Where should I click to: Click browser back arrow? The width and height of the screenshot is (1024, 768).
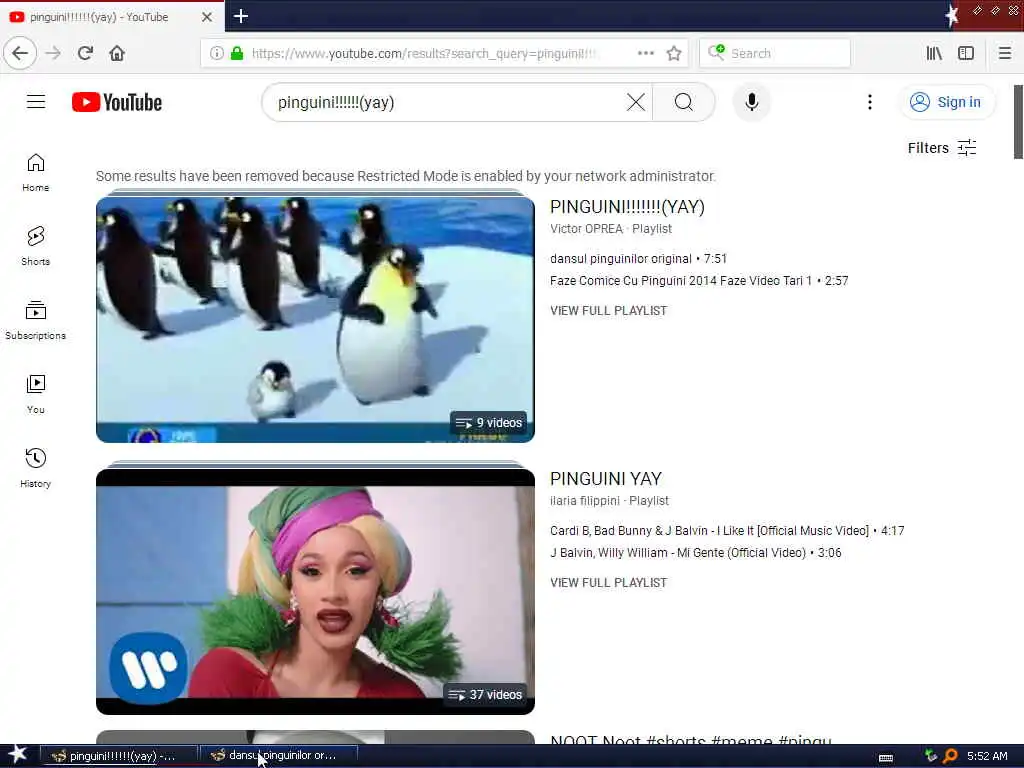coord(20,53)
